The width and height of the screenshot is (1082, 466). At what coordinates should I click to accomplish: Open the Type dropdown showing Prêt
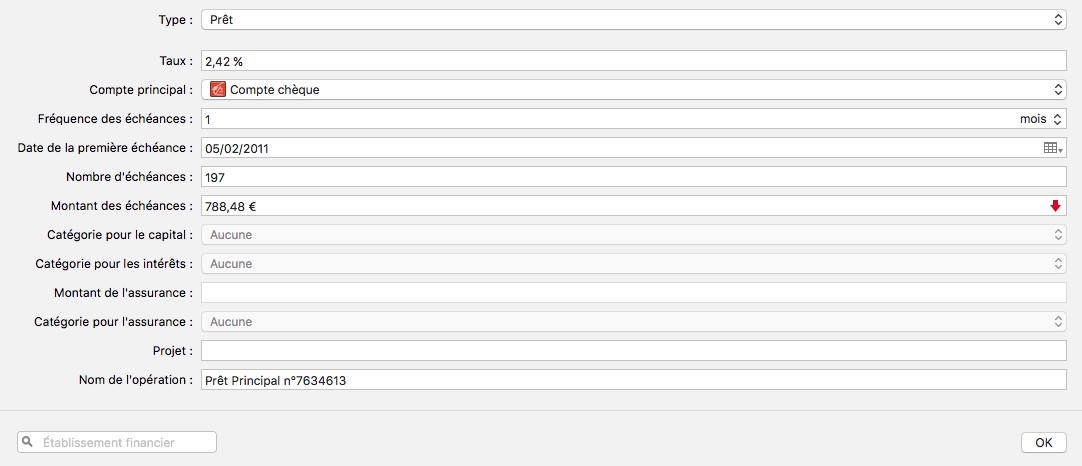(634, 19)
